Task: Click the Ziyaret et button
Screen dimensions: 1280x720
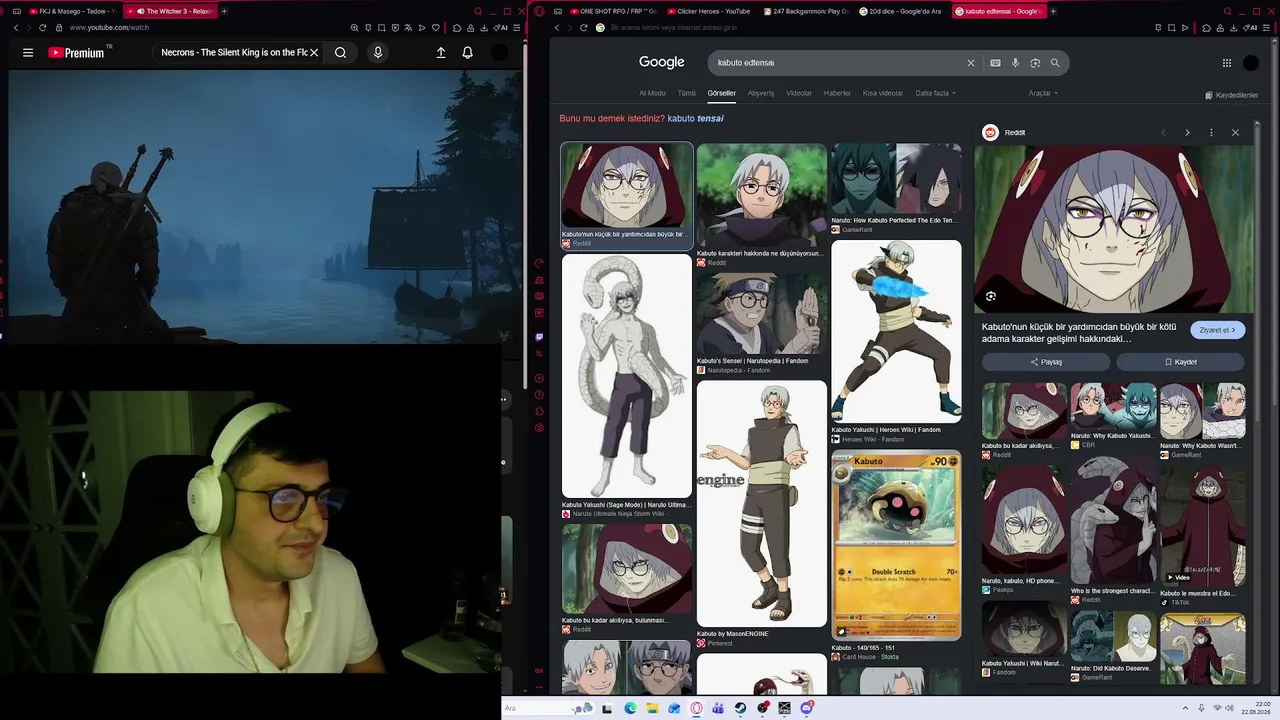Action: pos(1218,330)
